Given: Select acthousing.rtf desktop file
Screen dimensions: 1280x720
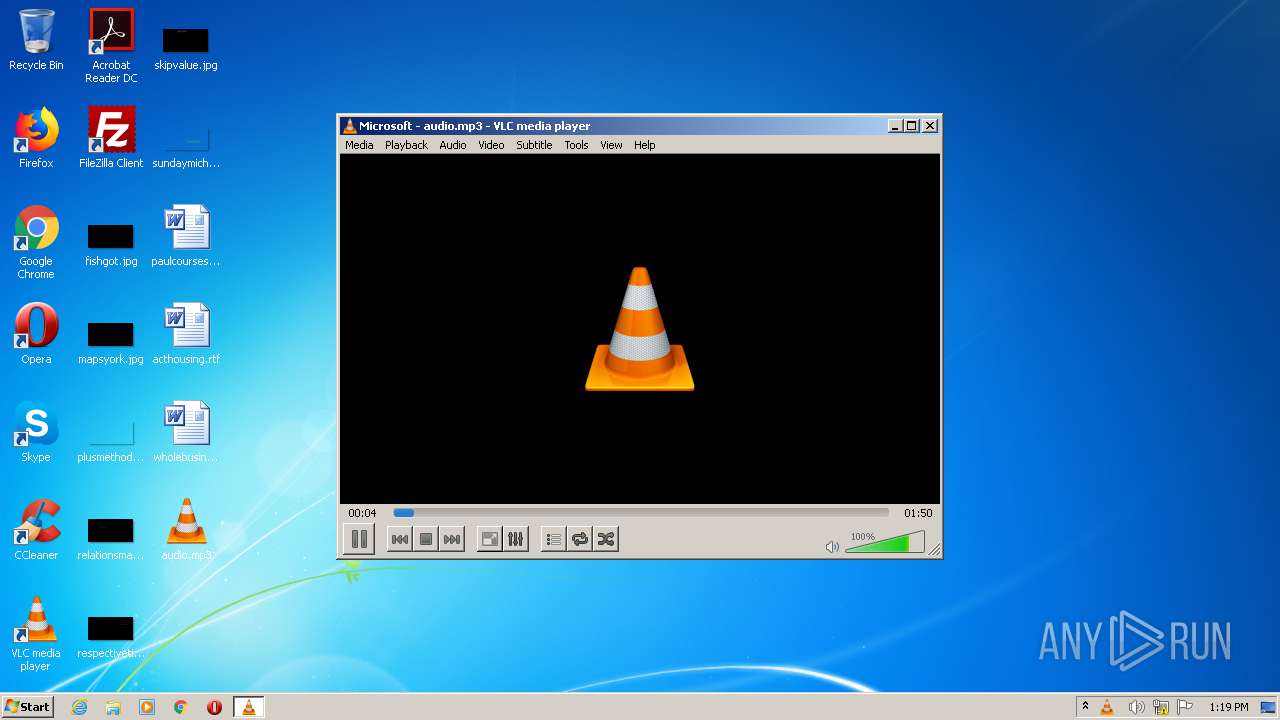Looking at the screenshot, I should point(186,334).
